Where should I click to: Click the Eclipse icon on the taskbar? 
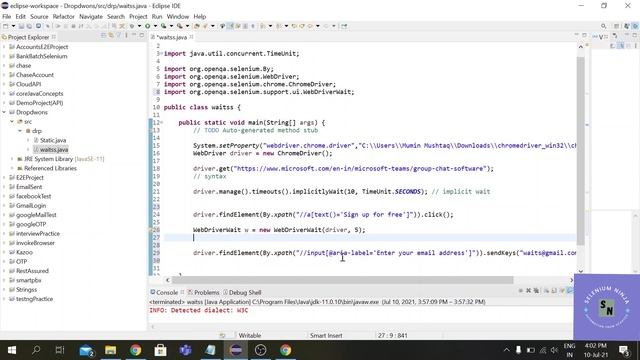(x=236, y=350)
